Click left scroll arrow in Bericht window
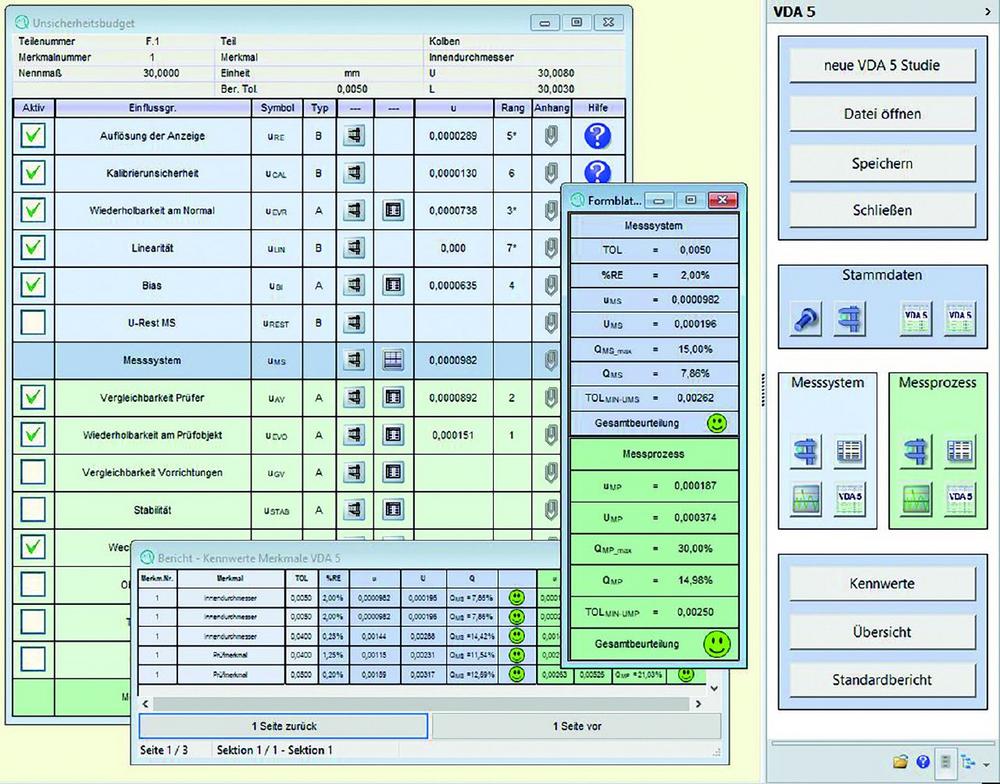The image size is (1000, 784). click(145, 704)
